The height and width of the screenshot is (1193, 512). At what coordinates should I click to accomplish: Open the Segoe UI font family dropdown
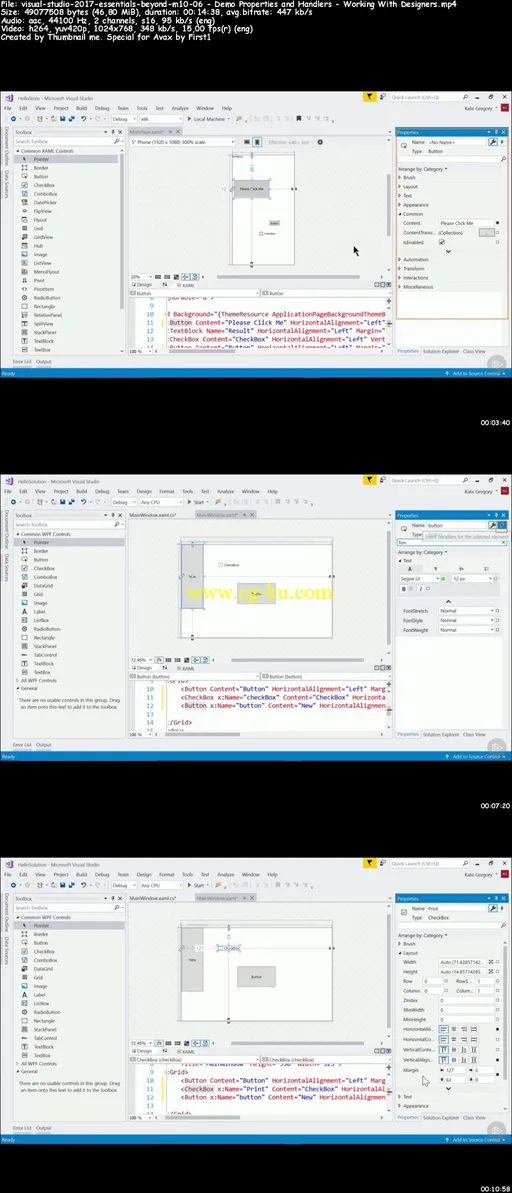(419, 579)
